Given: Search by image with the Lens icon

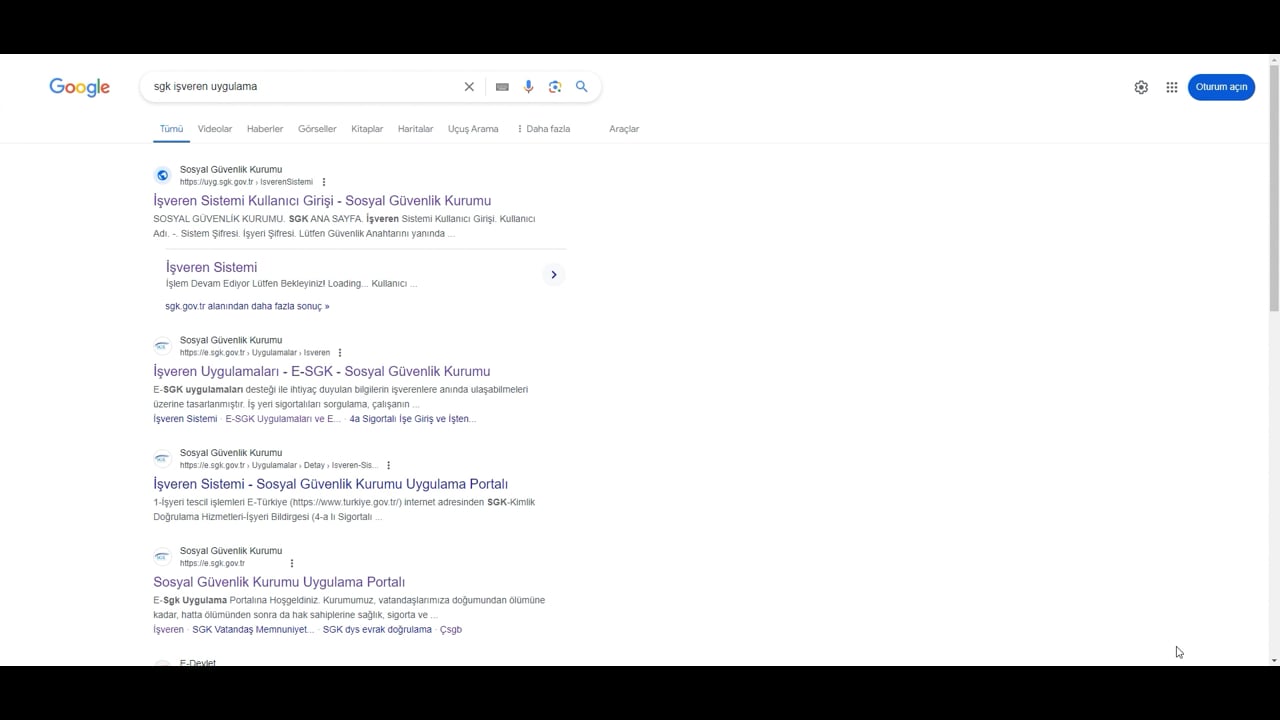Looking at the screenshot, I should (x=555, y=87).
